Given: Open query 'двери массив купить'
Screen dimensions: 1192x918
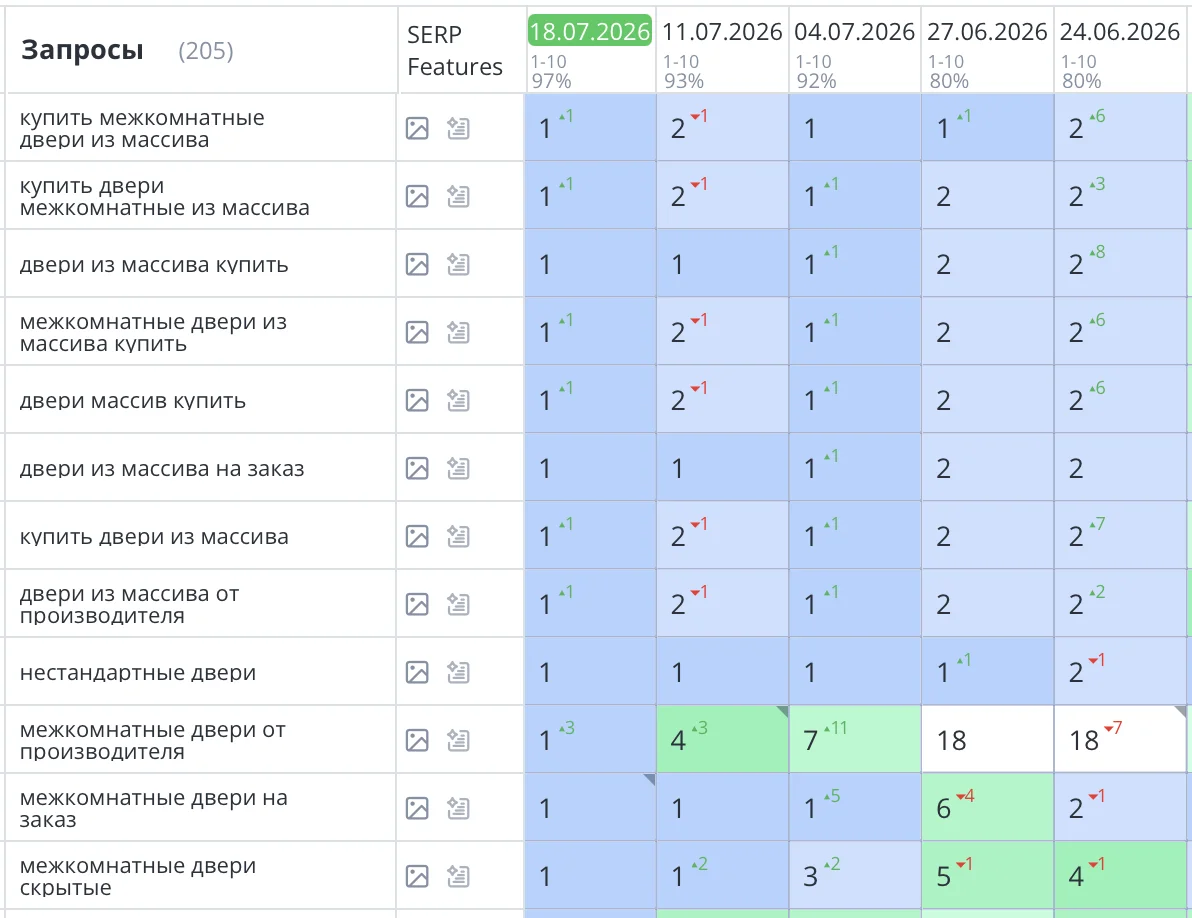Looking at the screenshot, I should coord(133,400).
